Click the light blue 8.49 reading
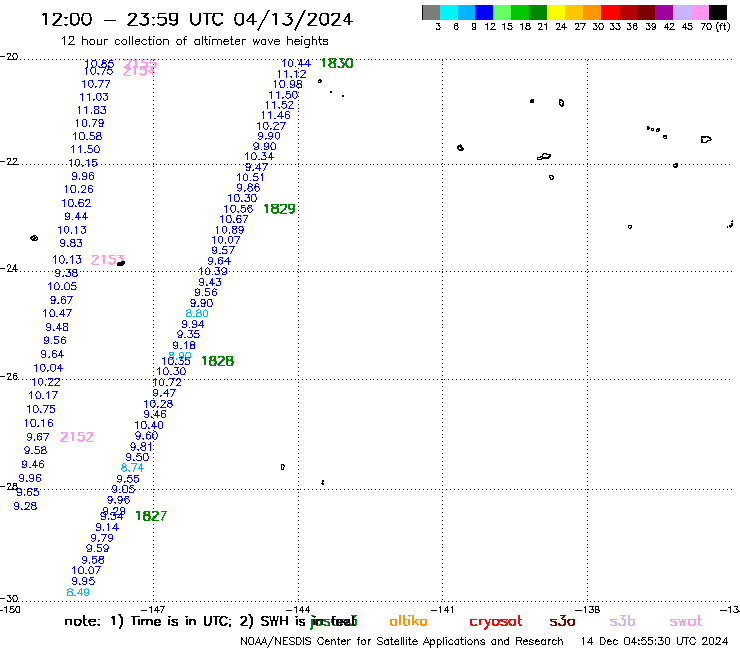Viewport: 740px width, 650px height. 78,592
